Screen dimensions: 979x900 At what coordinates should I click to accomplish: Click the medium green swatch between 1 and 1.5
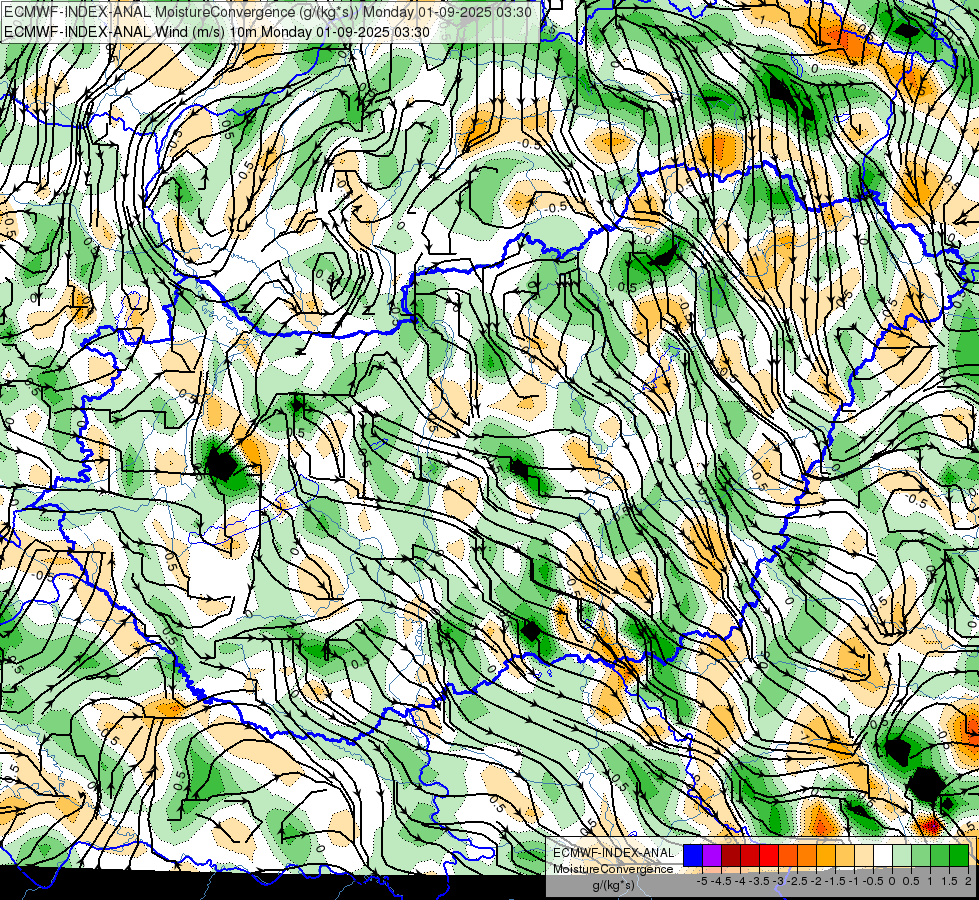(x=940, y=855)
